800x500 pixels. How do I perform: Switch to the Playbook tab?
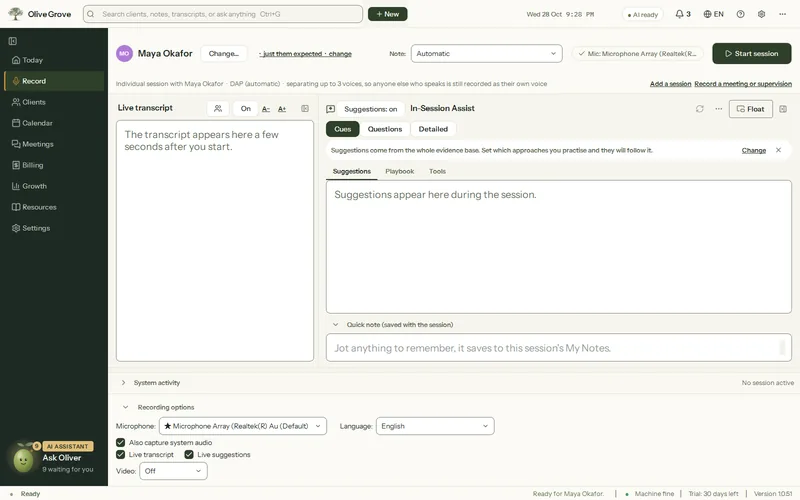click(x=399, y=171)
